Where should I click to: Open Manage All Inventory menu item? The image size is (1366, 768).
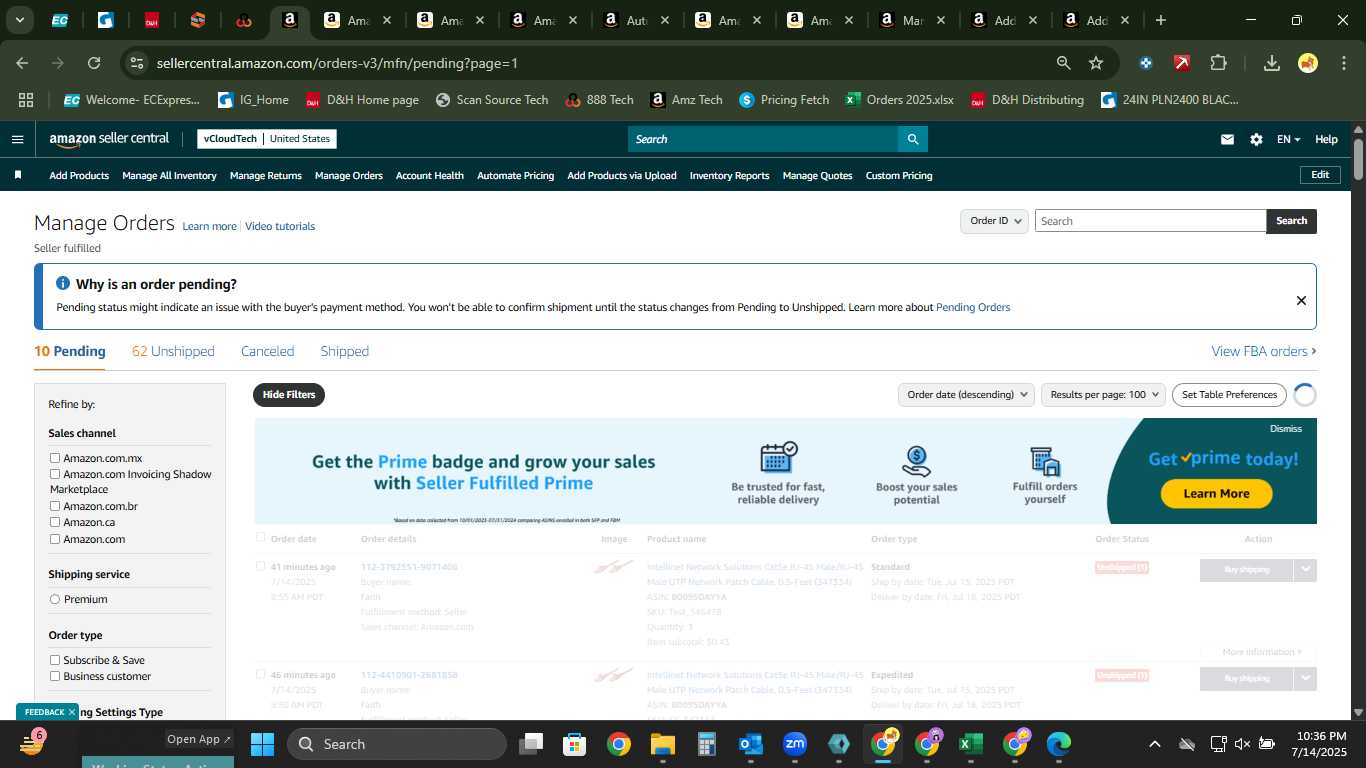[x=169, y=175]
